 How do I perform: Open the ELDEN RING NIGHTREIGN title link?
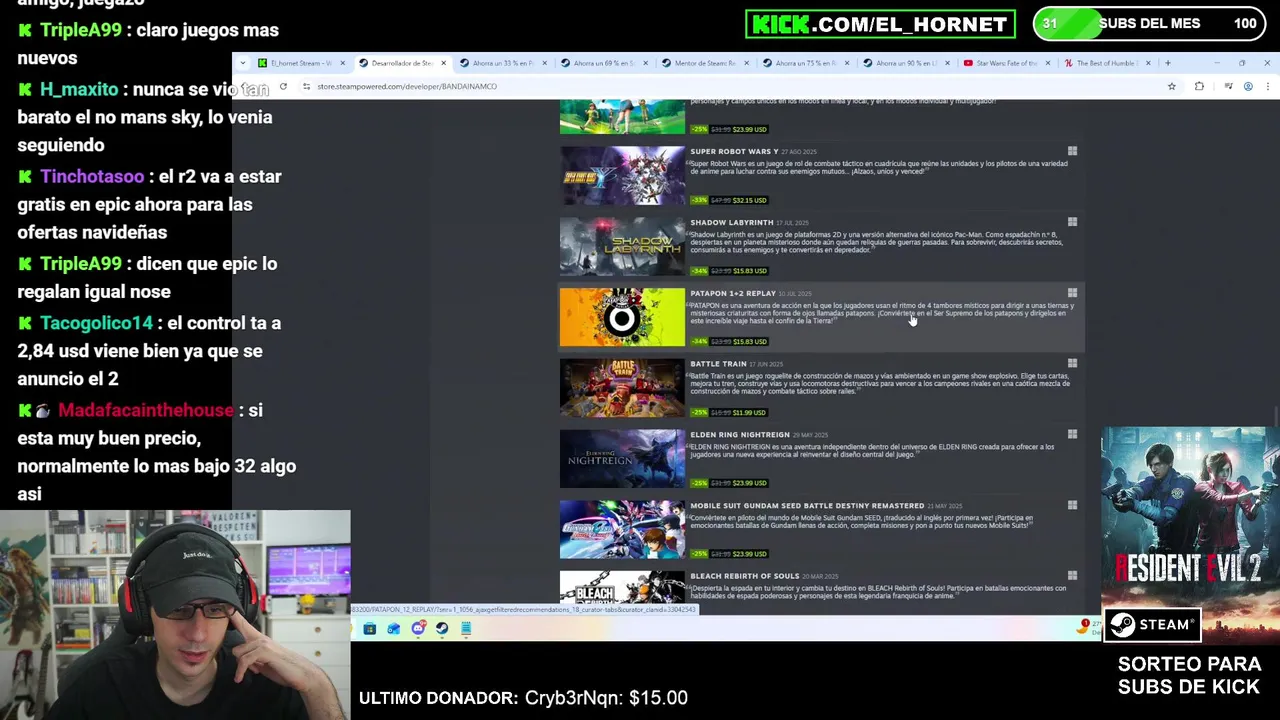[x=740, y=435]
